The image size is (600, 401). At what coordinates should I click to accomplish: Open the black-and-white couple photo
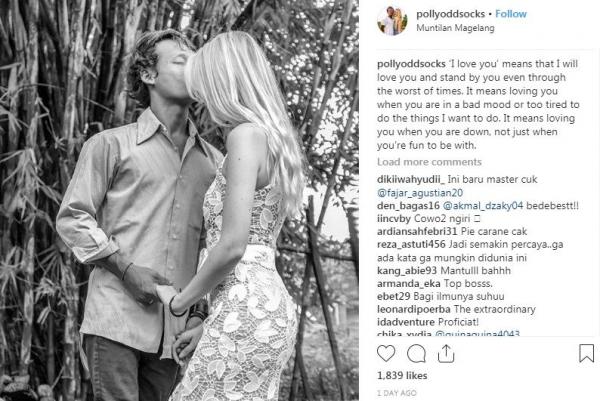(x=179, y=200)
